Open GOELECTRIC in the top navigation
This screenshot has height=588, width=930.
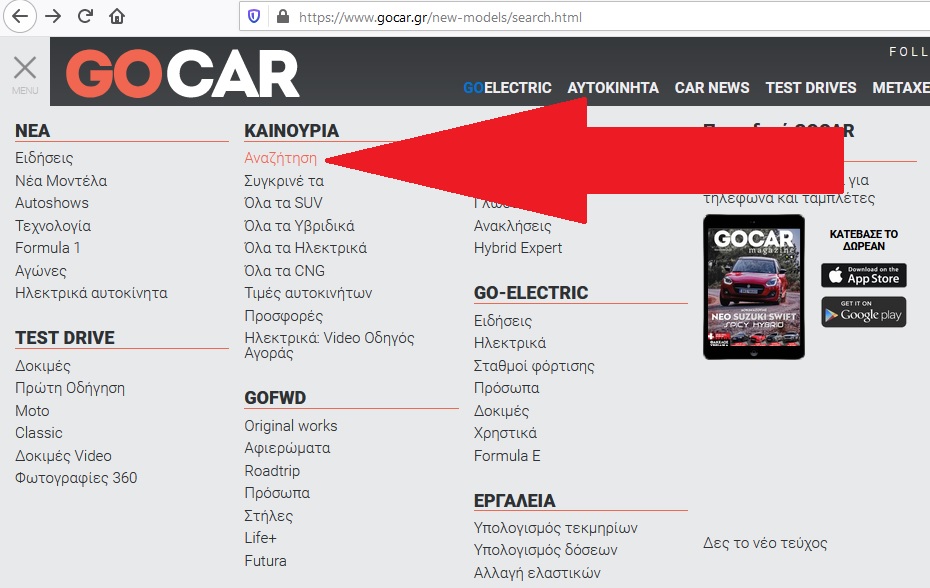point(507,88)
